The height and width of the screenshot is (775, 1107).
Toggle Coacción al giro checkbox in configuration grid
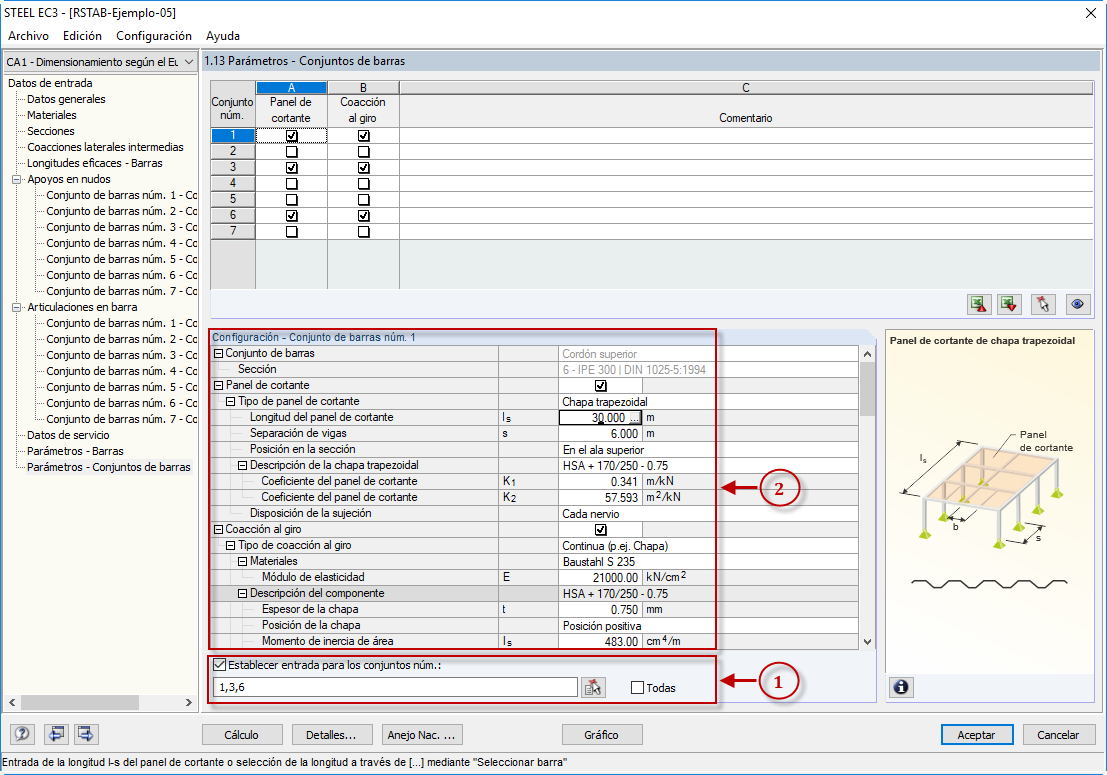coord(601,529)
